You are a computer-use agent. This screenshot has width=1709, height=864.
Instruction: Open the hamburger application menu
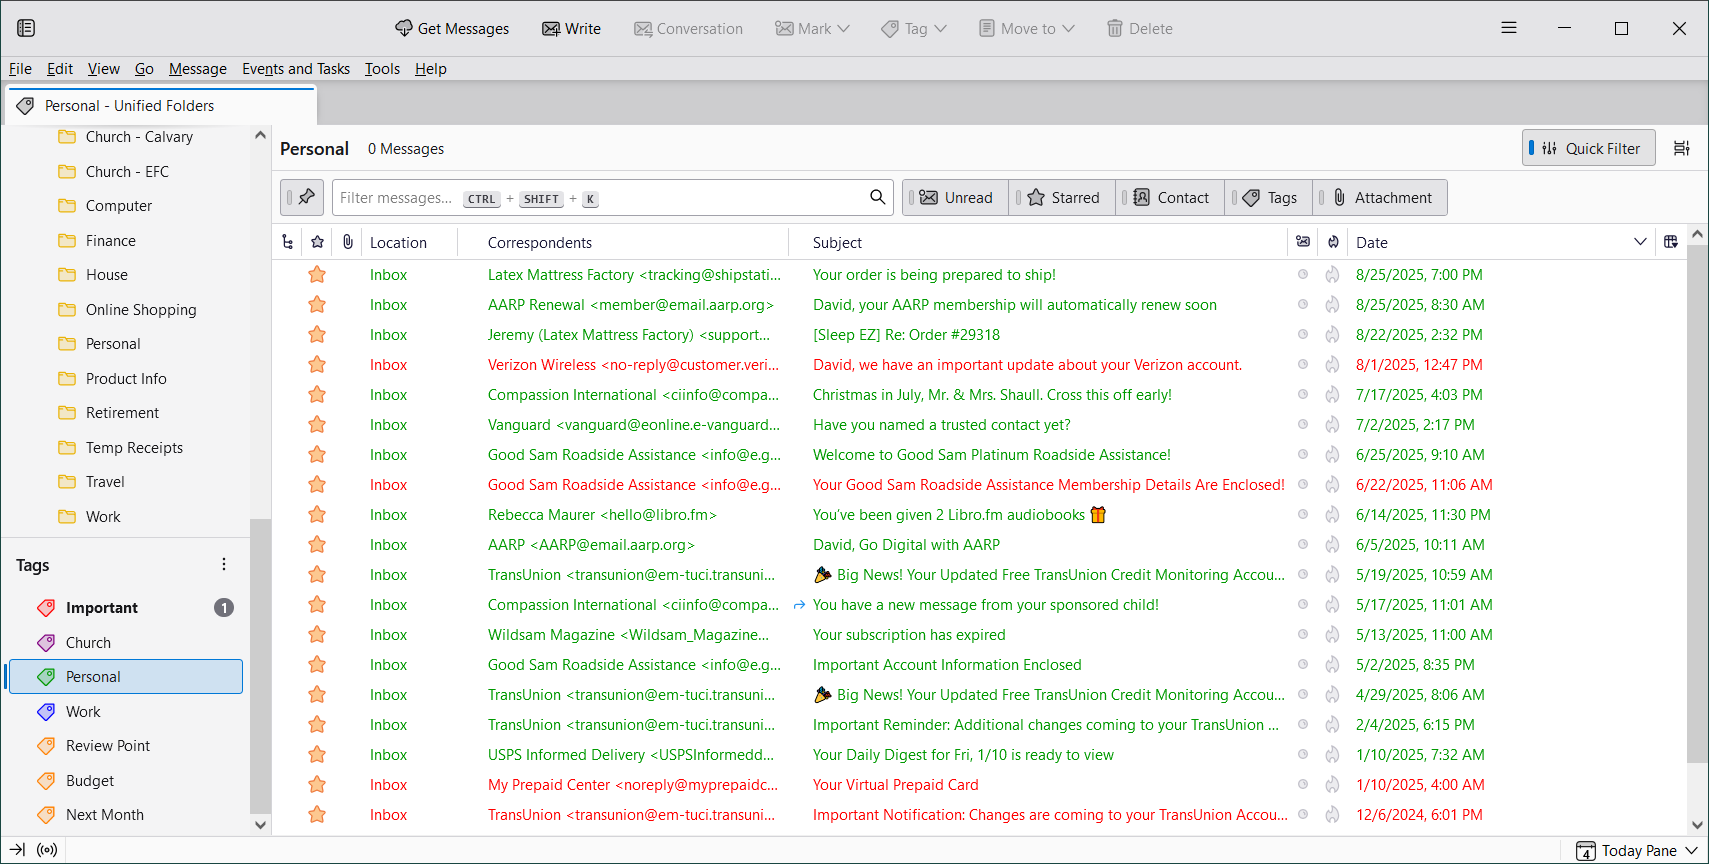[1509, 28]
